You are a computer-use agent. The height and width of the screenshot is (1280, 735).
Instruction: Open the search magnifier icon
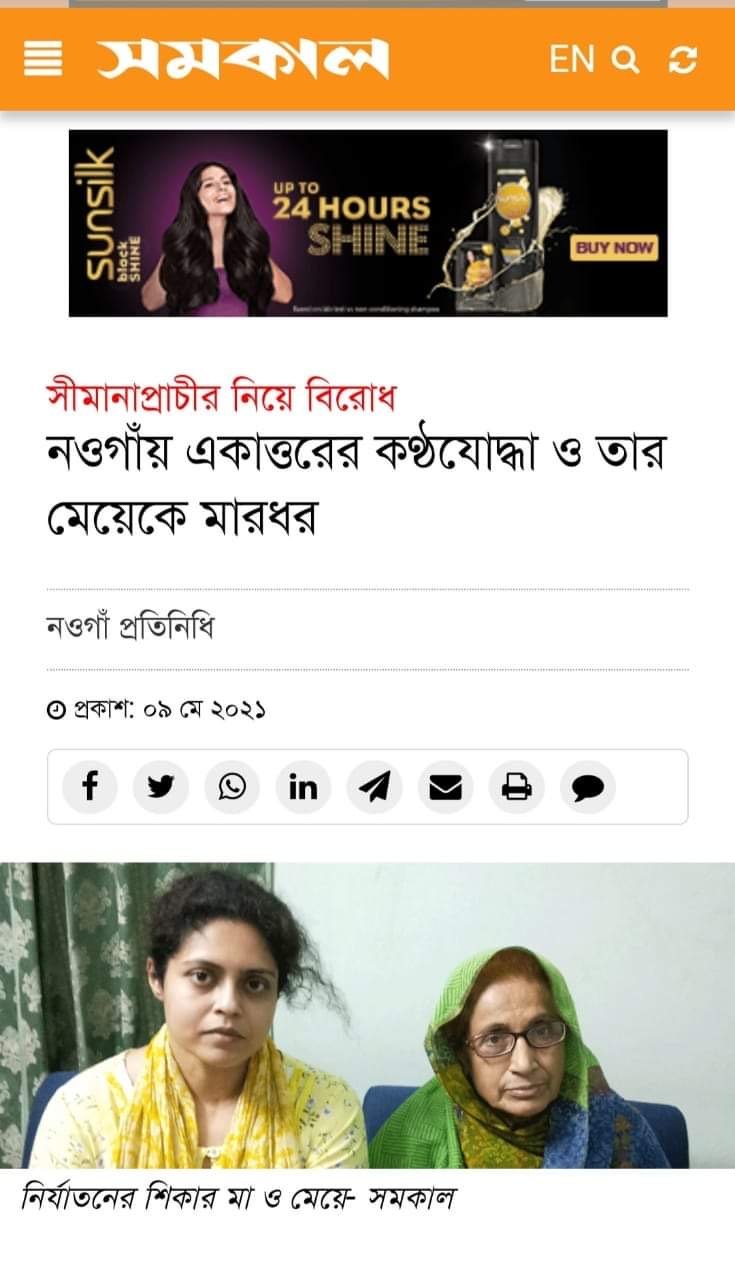(625, 60)
